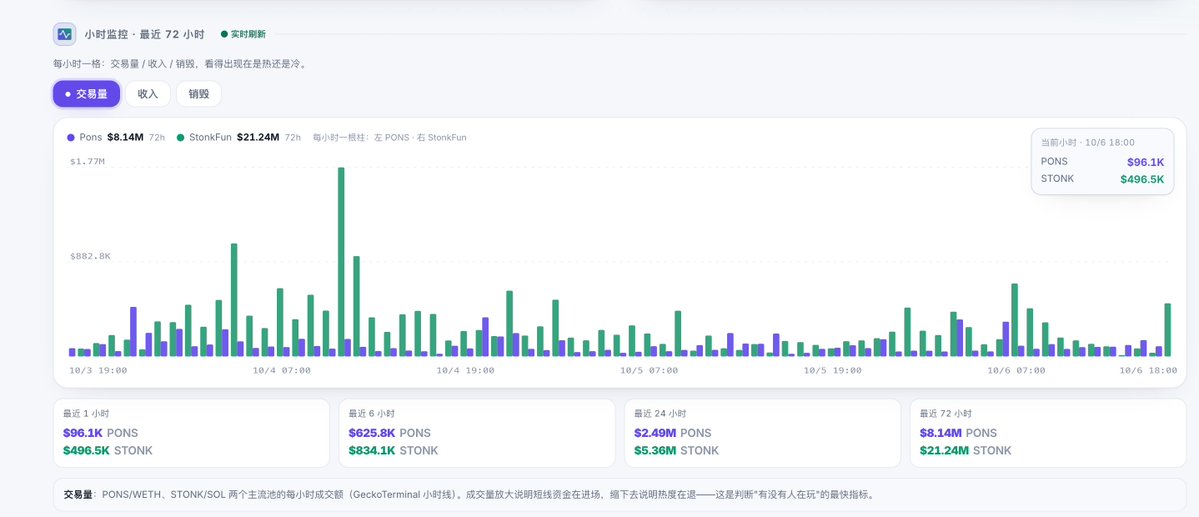Click $496.5K STONK in the 1-hour card

pos(108,450)
